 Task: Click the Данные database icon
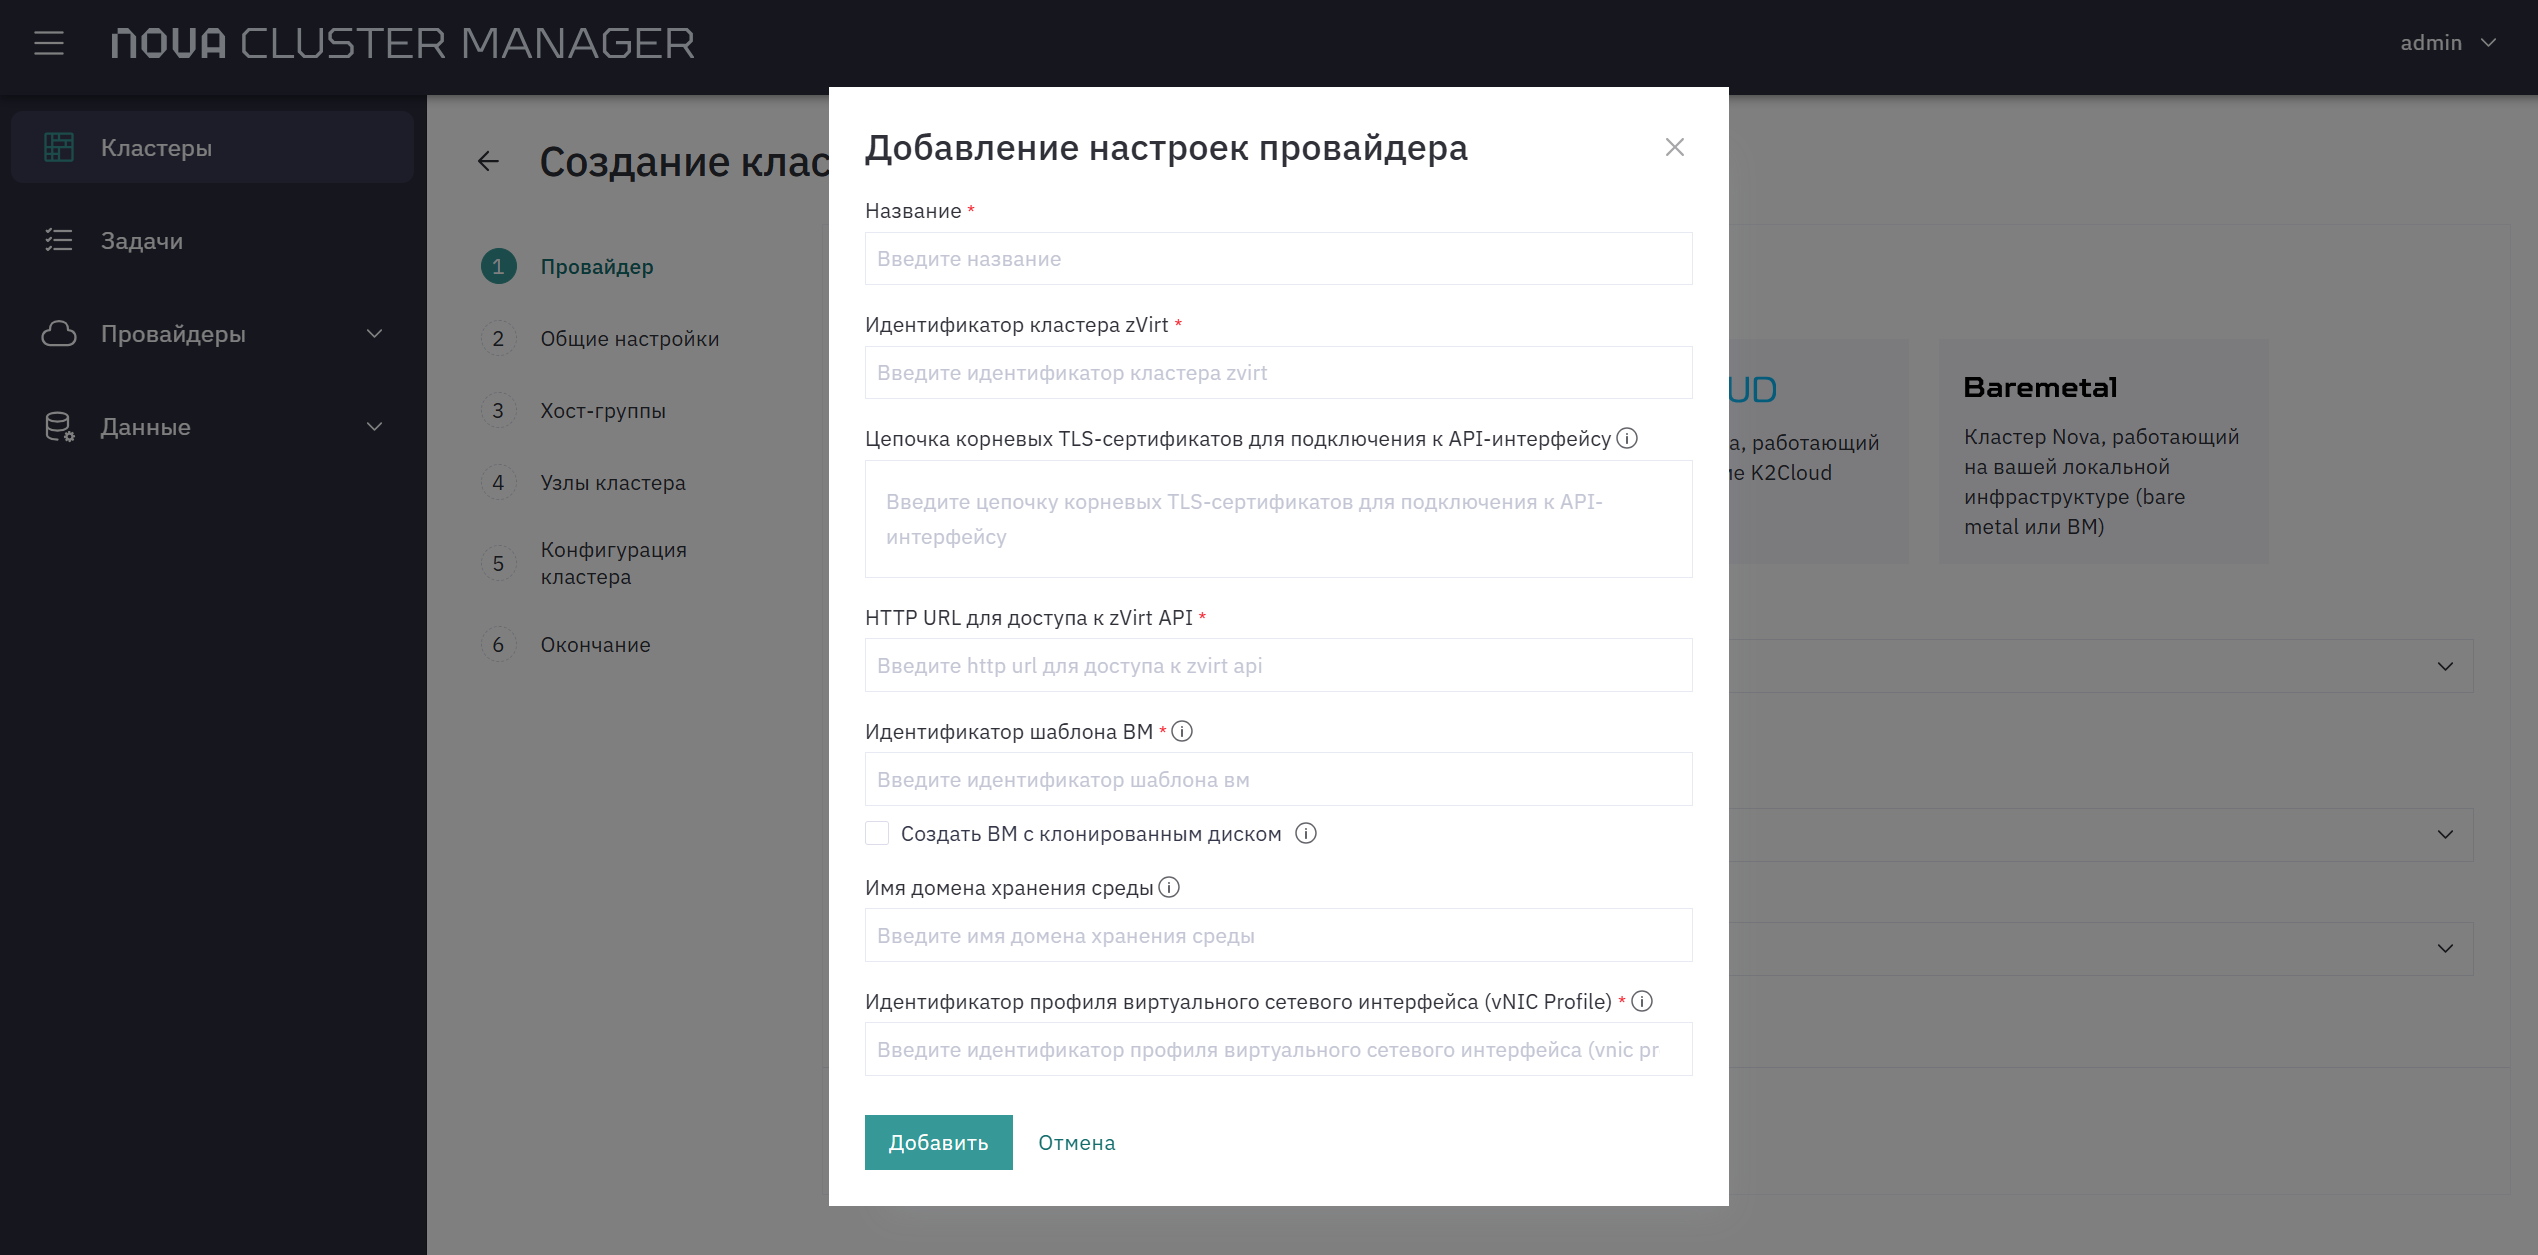pyautogui.click(x=59, y=427)
